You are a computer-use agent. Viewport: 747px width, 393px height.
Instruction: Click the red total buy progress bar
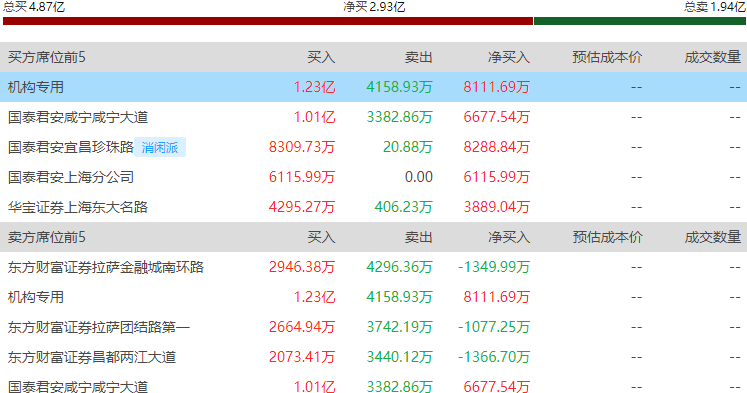268,21
